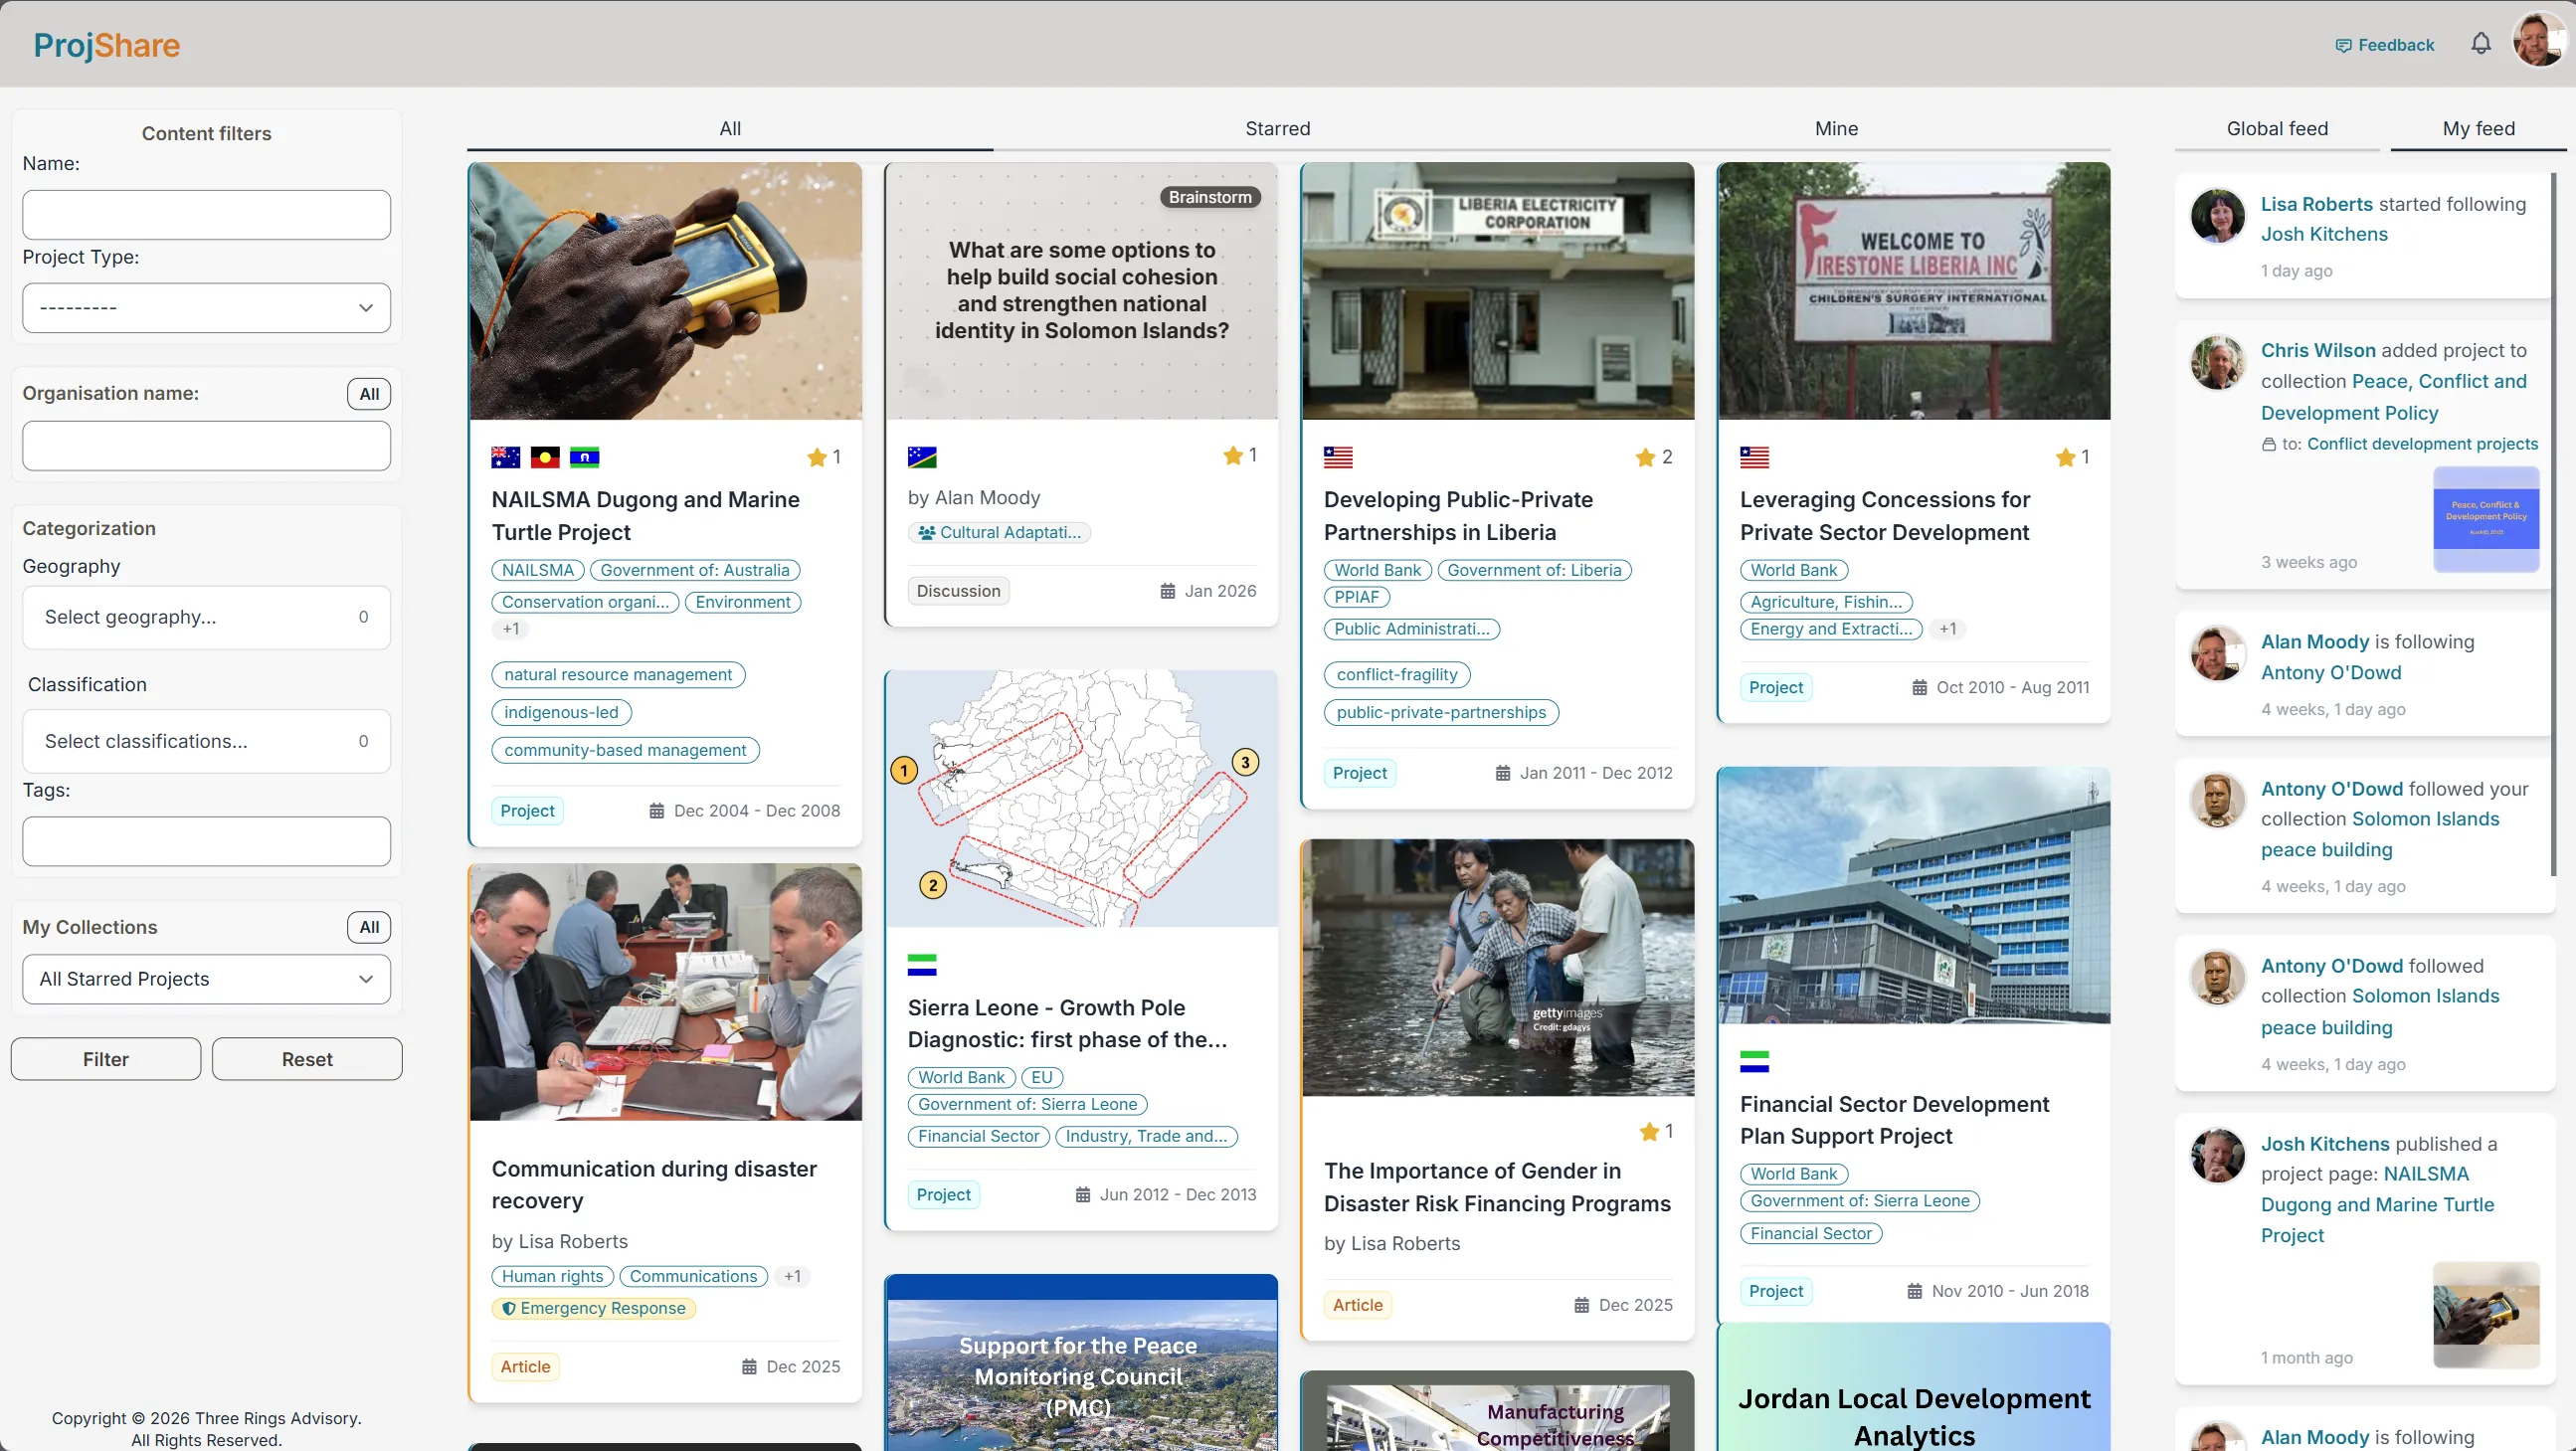
Task: Toggle the All button beside My Collections
Action: tap(368, 926)
